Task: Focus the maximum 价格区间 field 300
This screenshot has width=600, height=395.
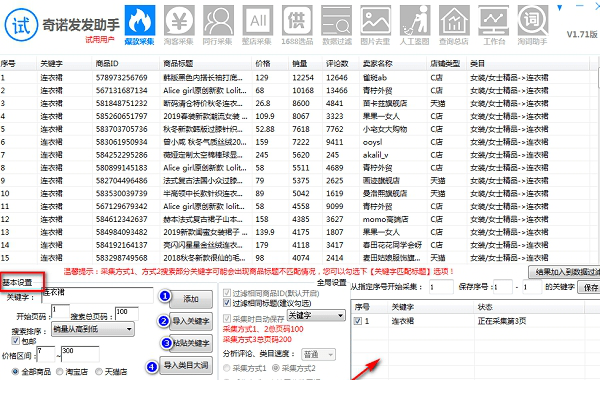Action: [x=80, y=354]
